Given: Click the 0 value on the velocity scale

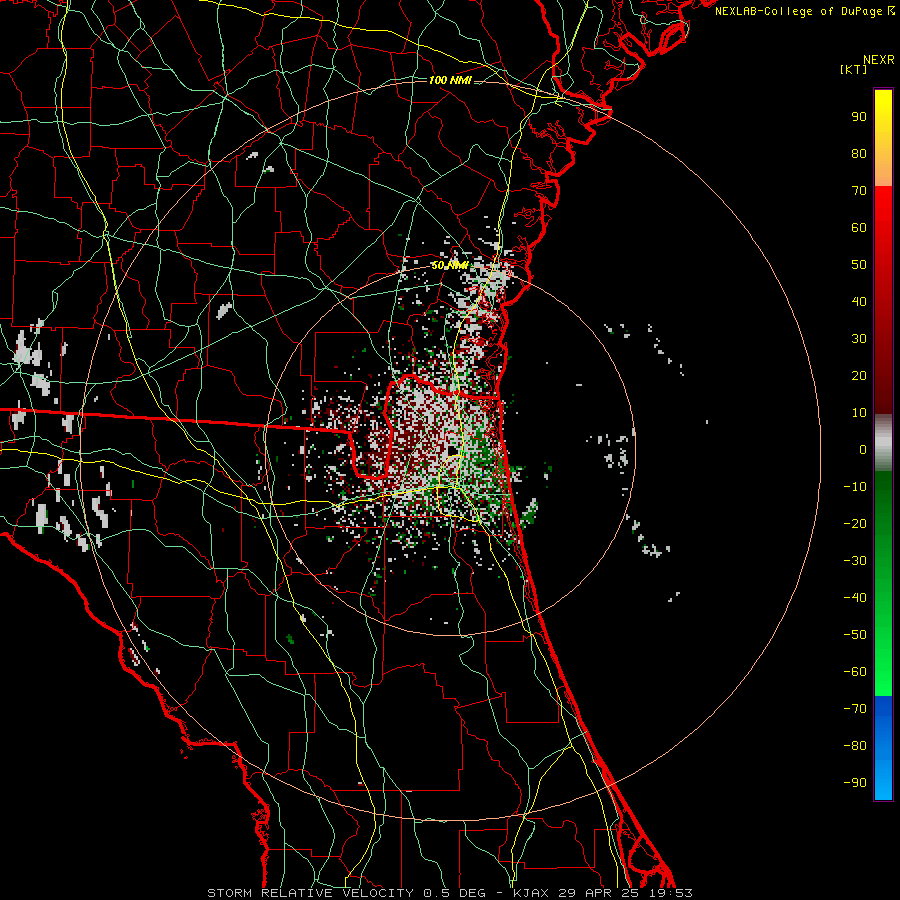Looking at the screenshot, I should pos(863,449).
